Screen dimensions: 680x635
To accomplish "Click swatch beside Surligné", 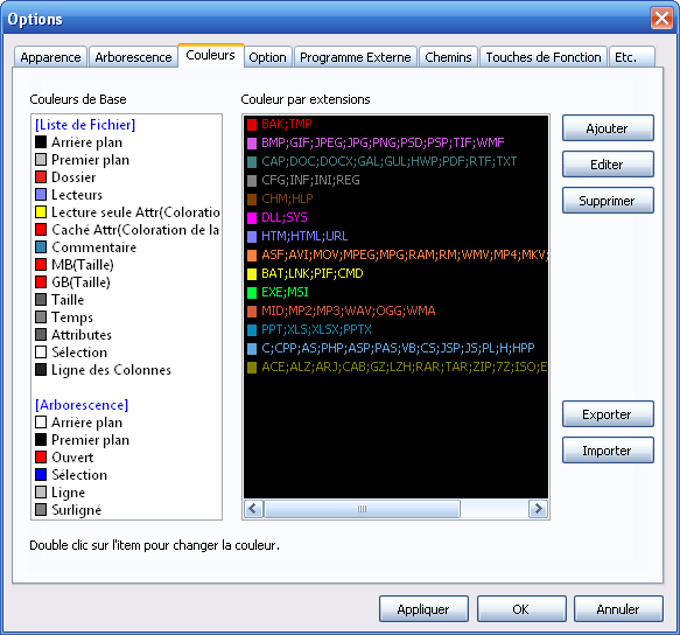I will coord(41,509).
